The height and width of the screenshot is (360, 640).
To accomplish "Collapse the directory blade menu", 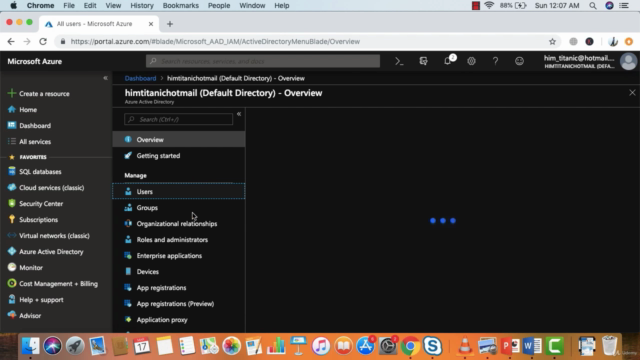I will [x=239, y=114].
